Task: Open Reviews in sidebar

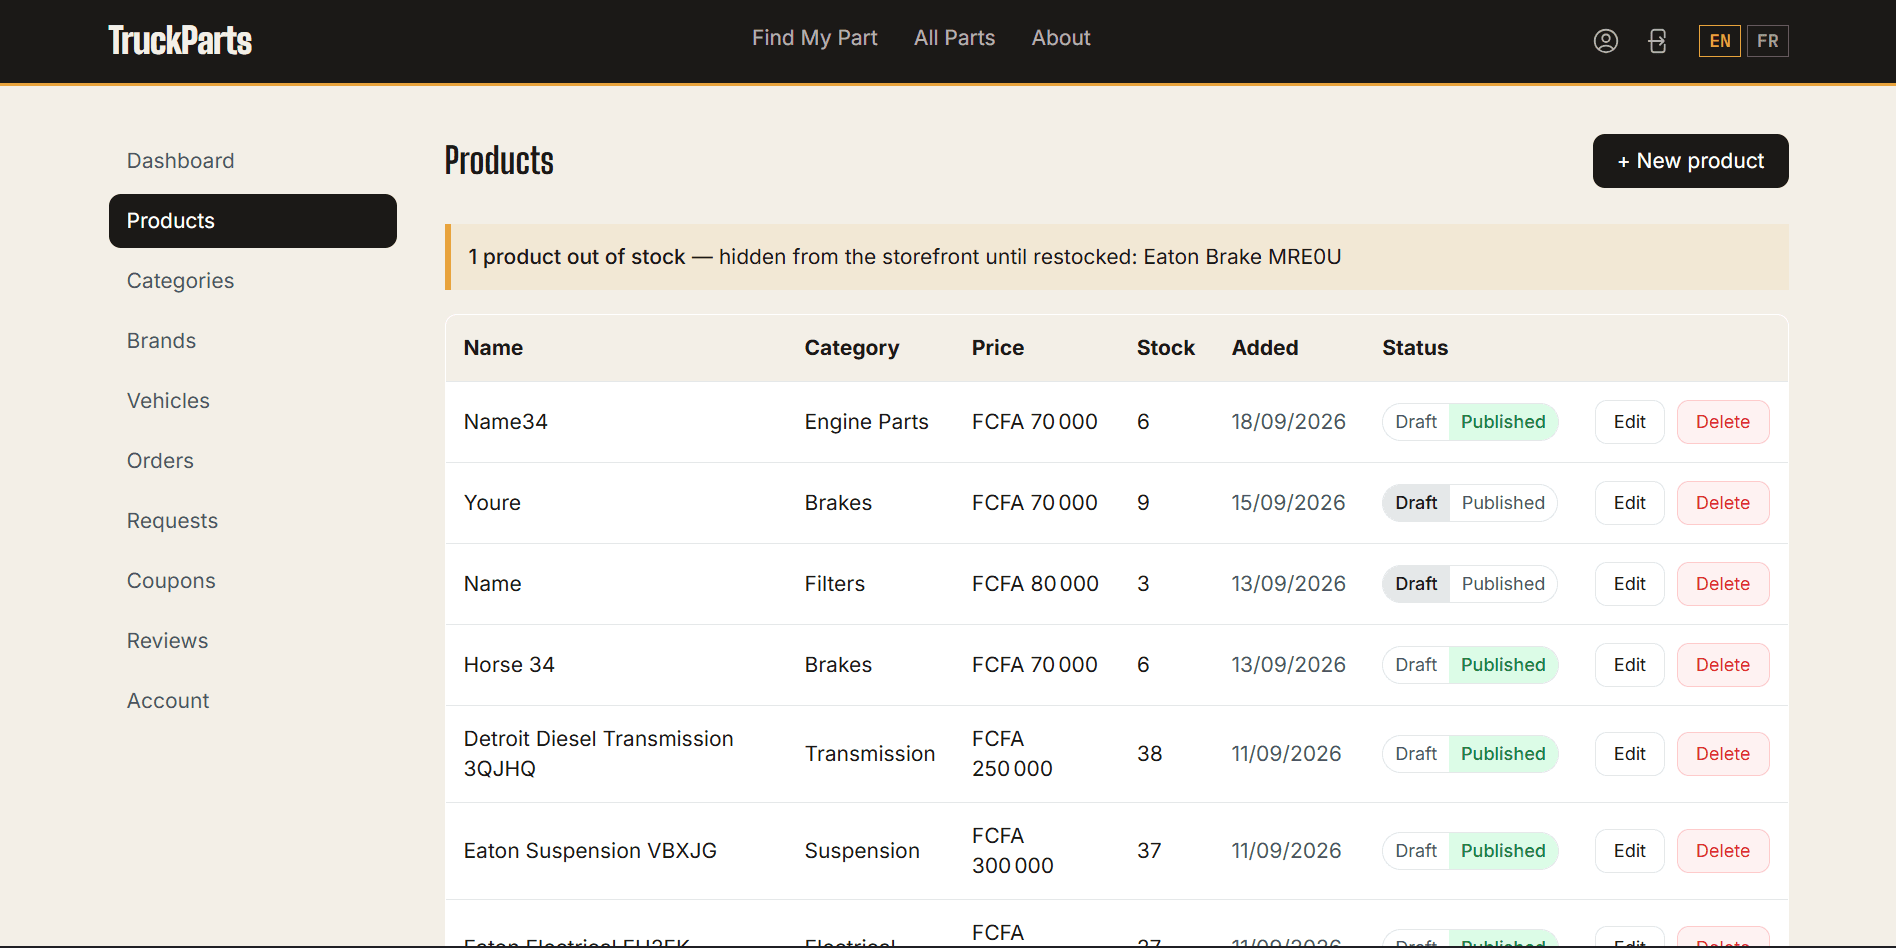Action: pyautogui.click(x=253, y=641)
